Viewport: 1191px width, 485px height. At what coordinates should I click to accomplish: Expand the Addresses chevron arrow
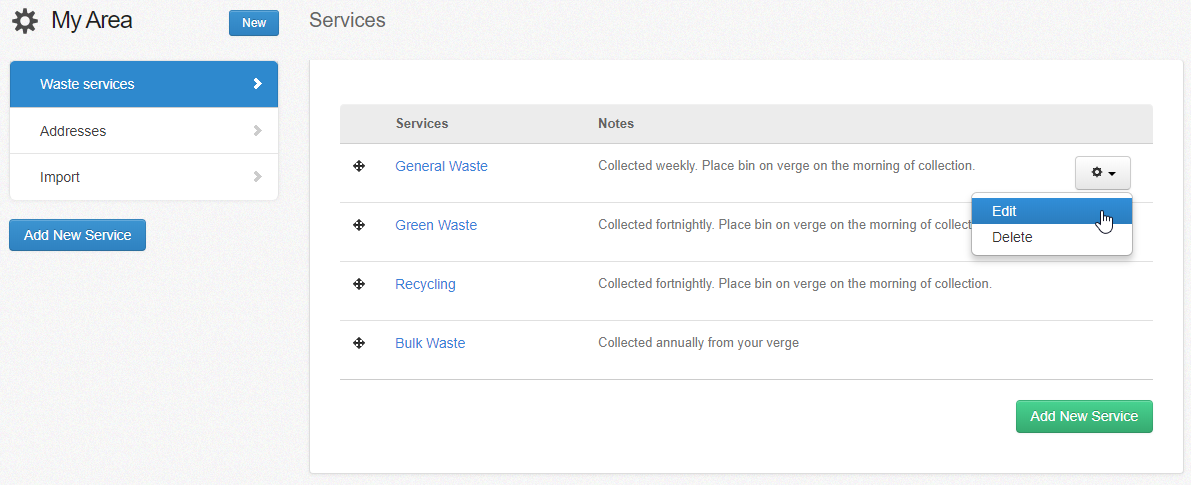(257, 131)
